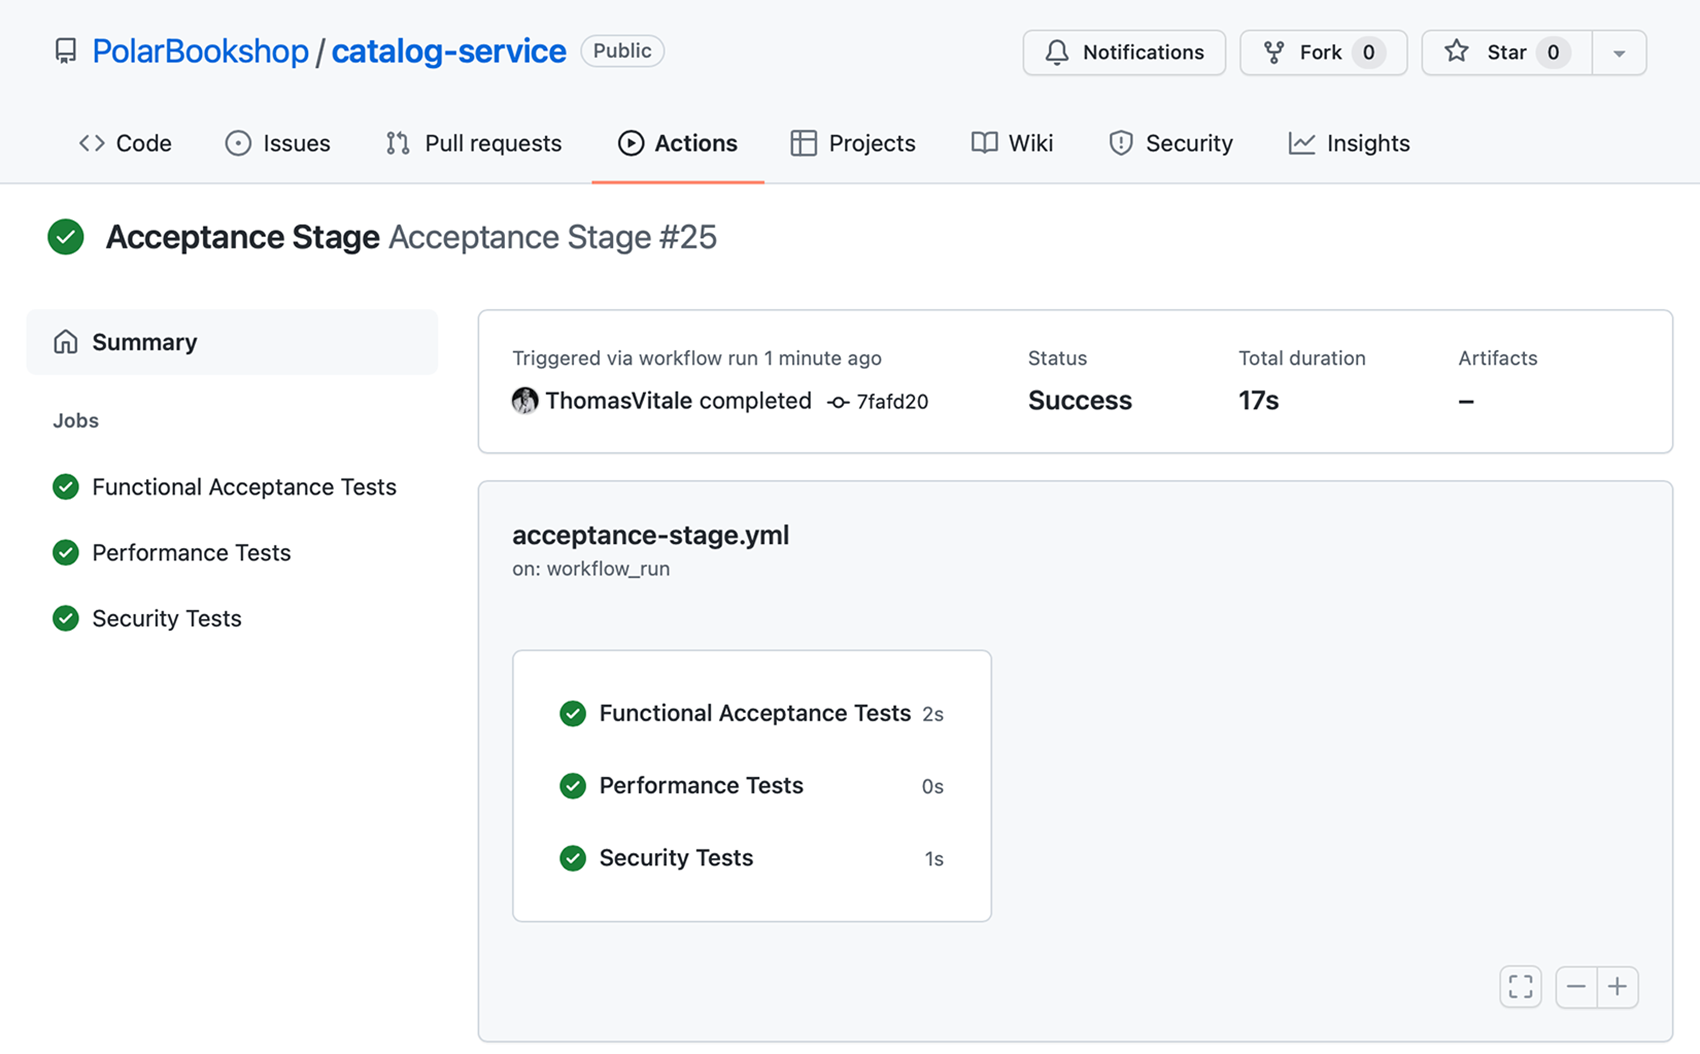This screenshot has height=1054, width=1700.
Task: Open Functional Acceptance Tests in the workflow graph
Action: 755,713
